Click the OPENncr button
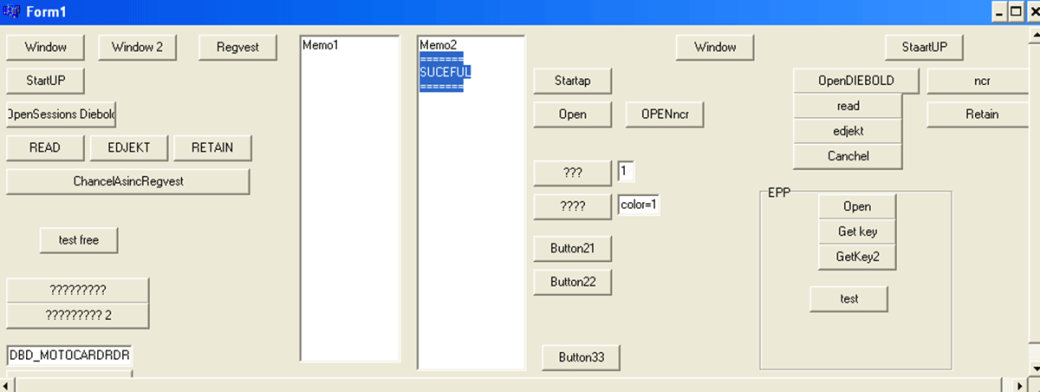 [x=665, y=114]
